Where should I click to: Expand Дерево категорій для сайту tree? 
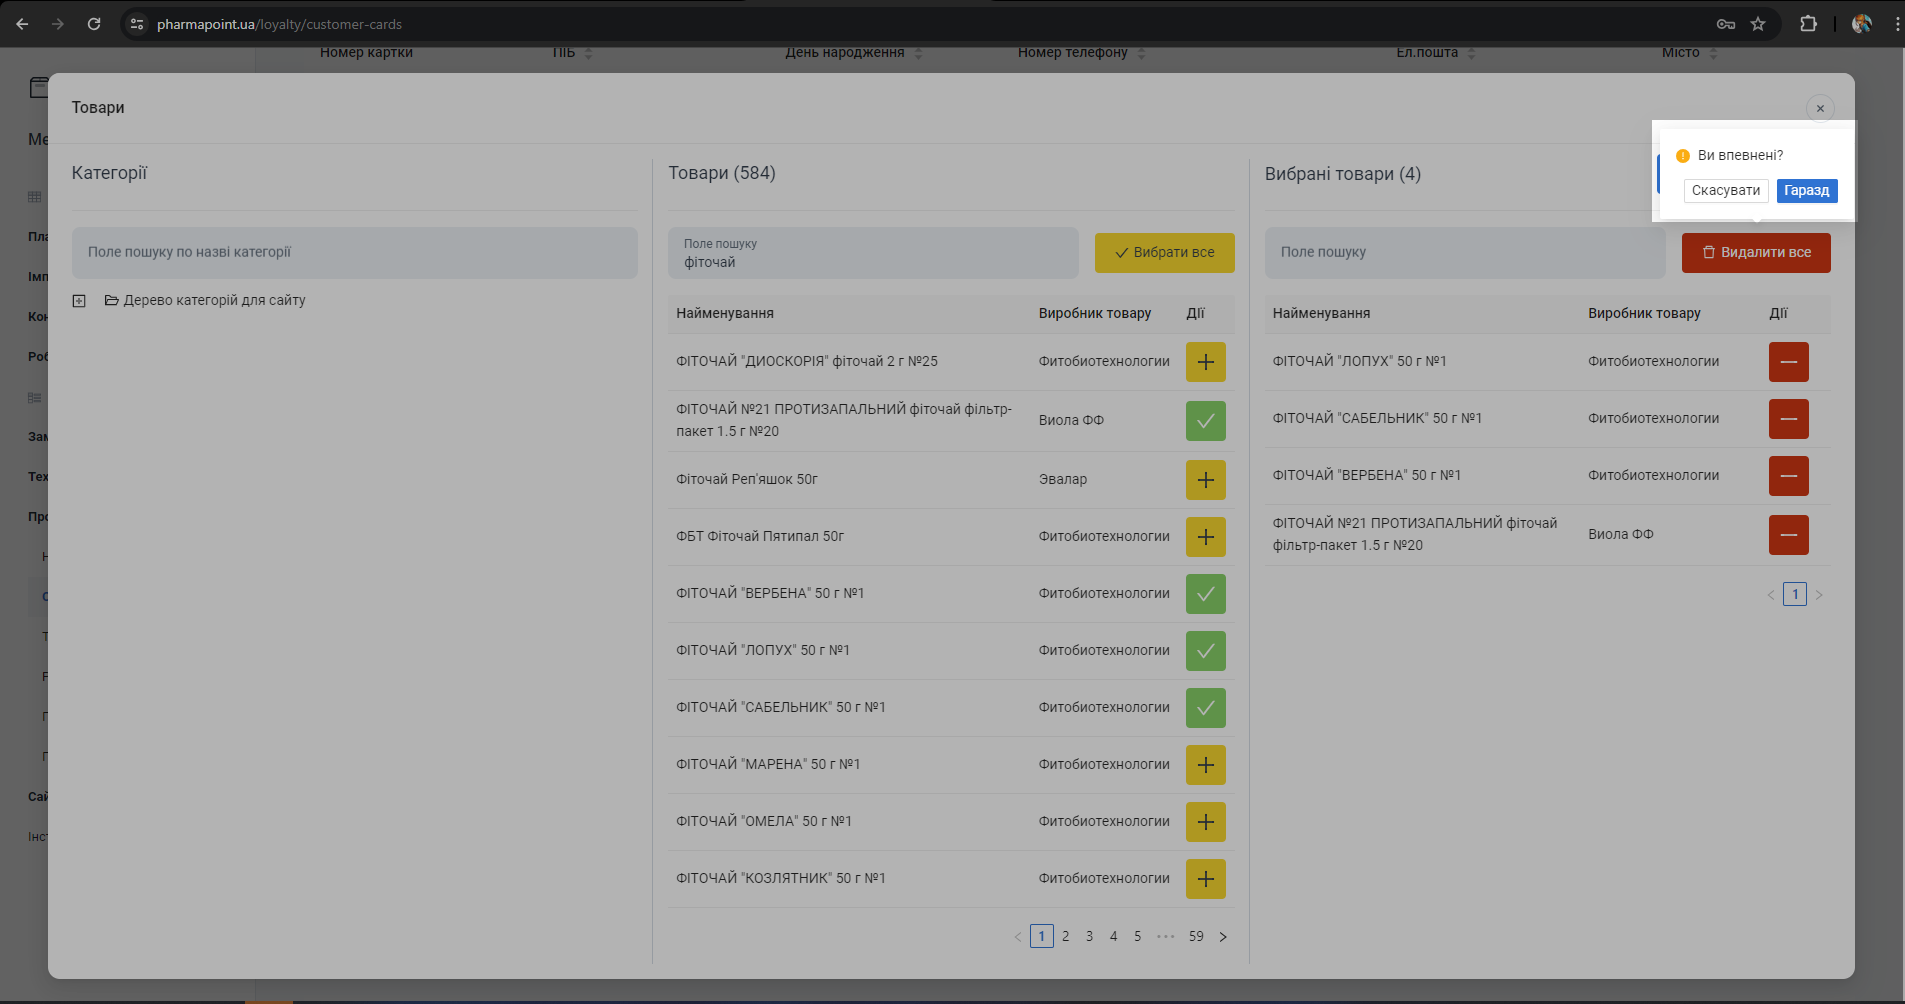tap(79, 301)
